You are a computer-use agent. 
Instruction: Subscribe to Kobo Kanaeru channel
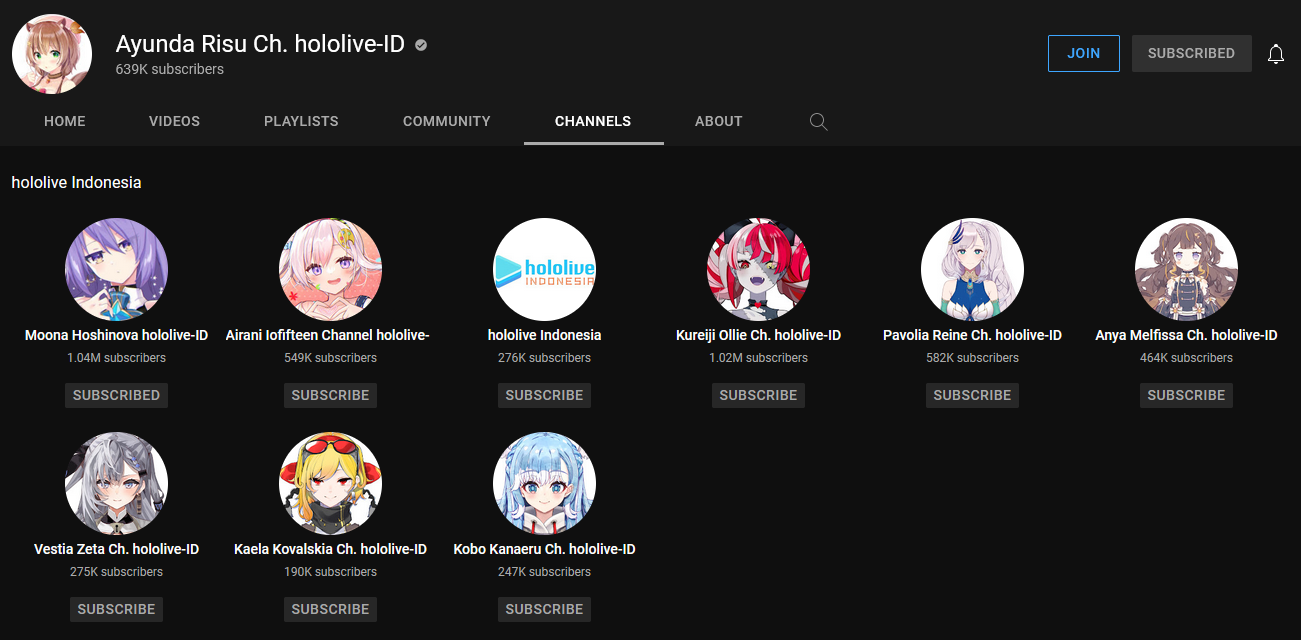tap(544, 609)
